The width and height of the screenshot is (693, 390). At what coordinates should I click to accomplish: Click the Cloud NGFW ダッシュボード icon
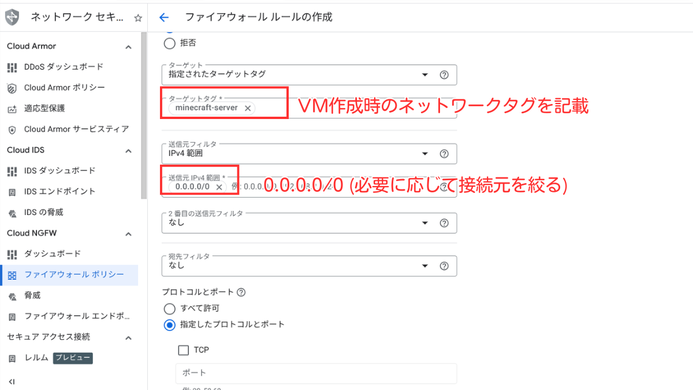pos(12,254)
